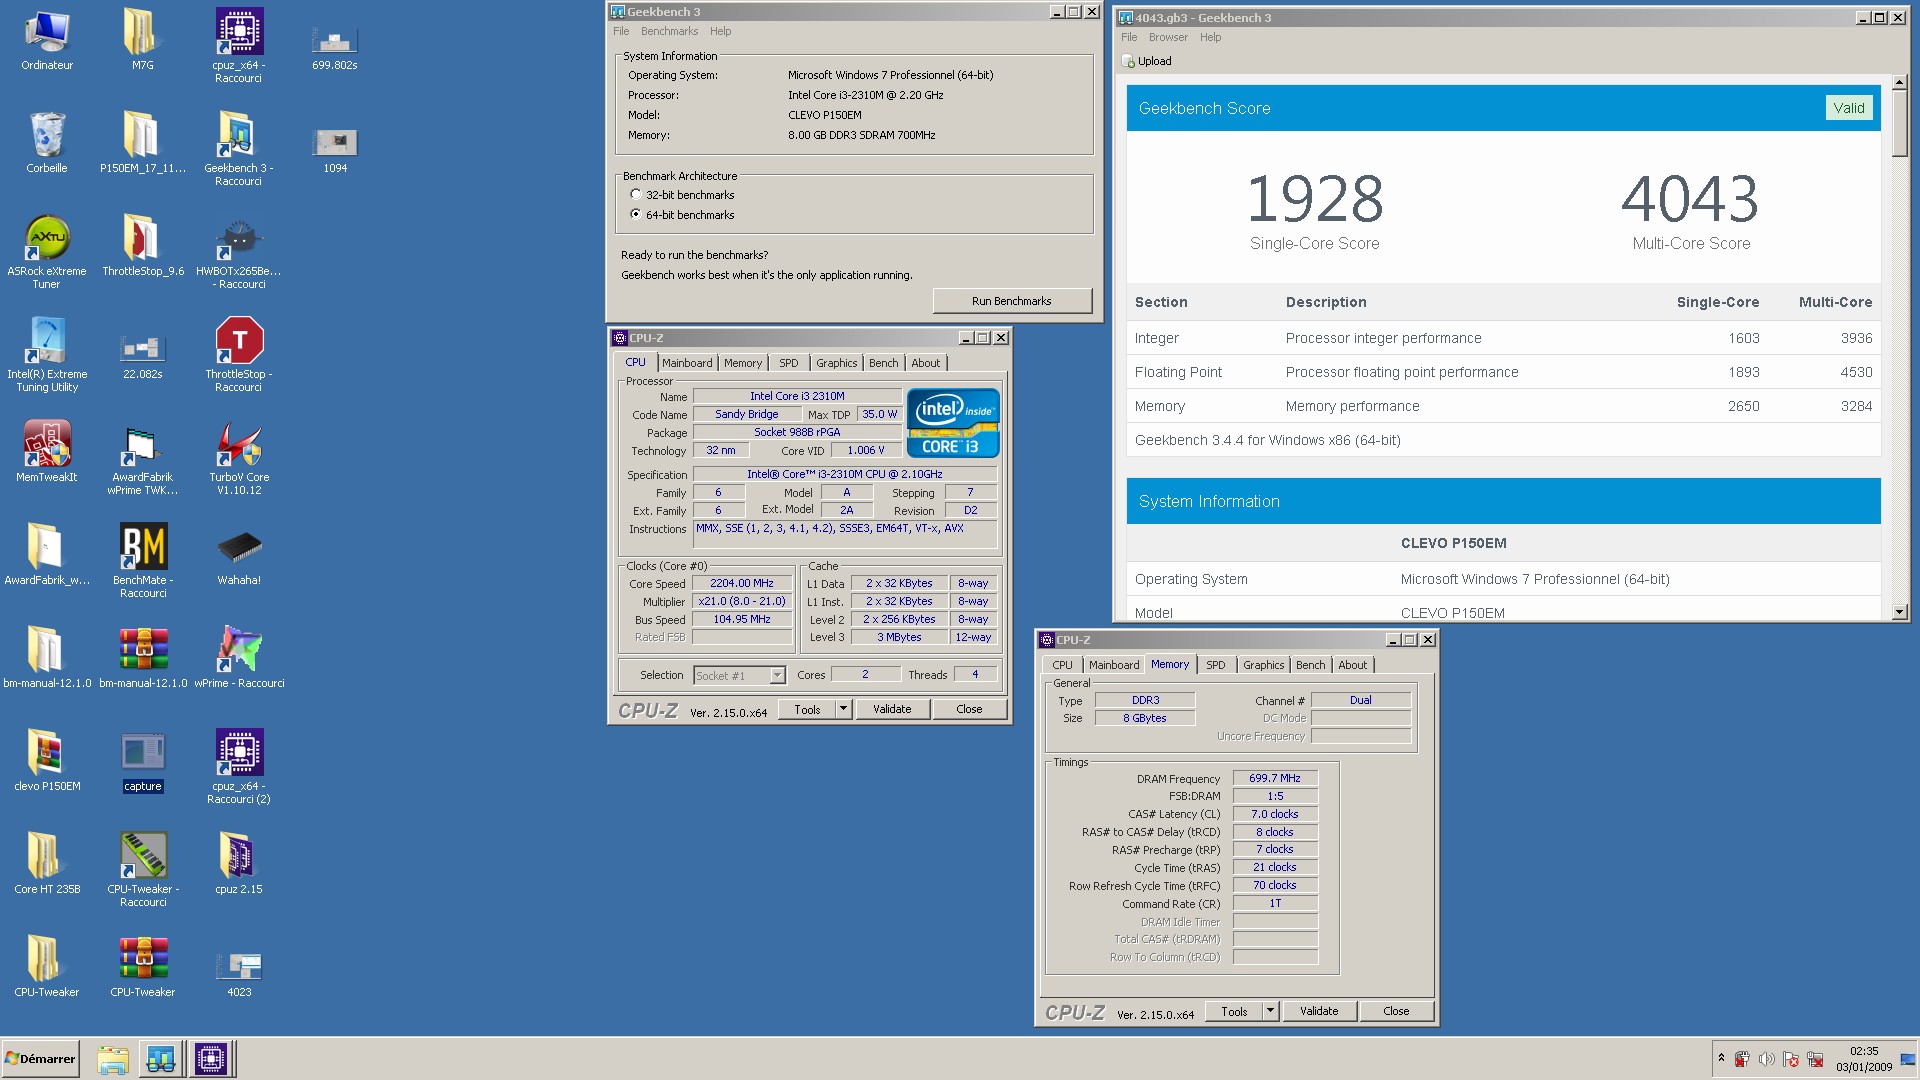Open the cpuz 2.15 folder icon
The width and height of the screenshot is (1920, 1080).
pyautogui.click(x=239, y=864)
